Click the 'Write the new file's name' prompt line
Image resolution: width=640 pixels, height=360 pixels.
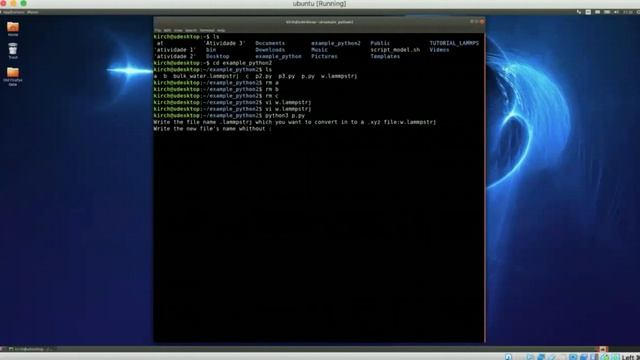(213, 129)
